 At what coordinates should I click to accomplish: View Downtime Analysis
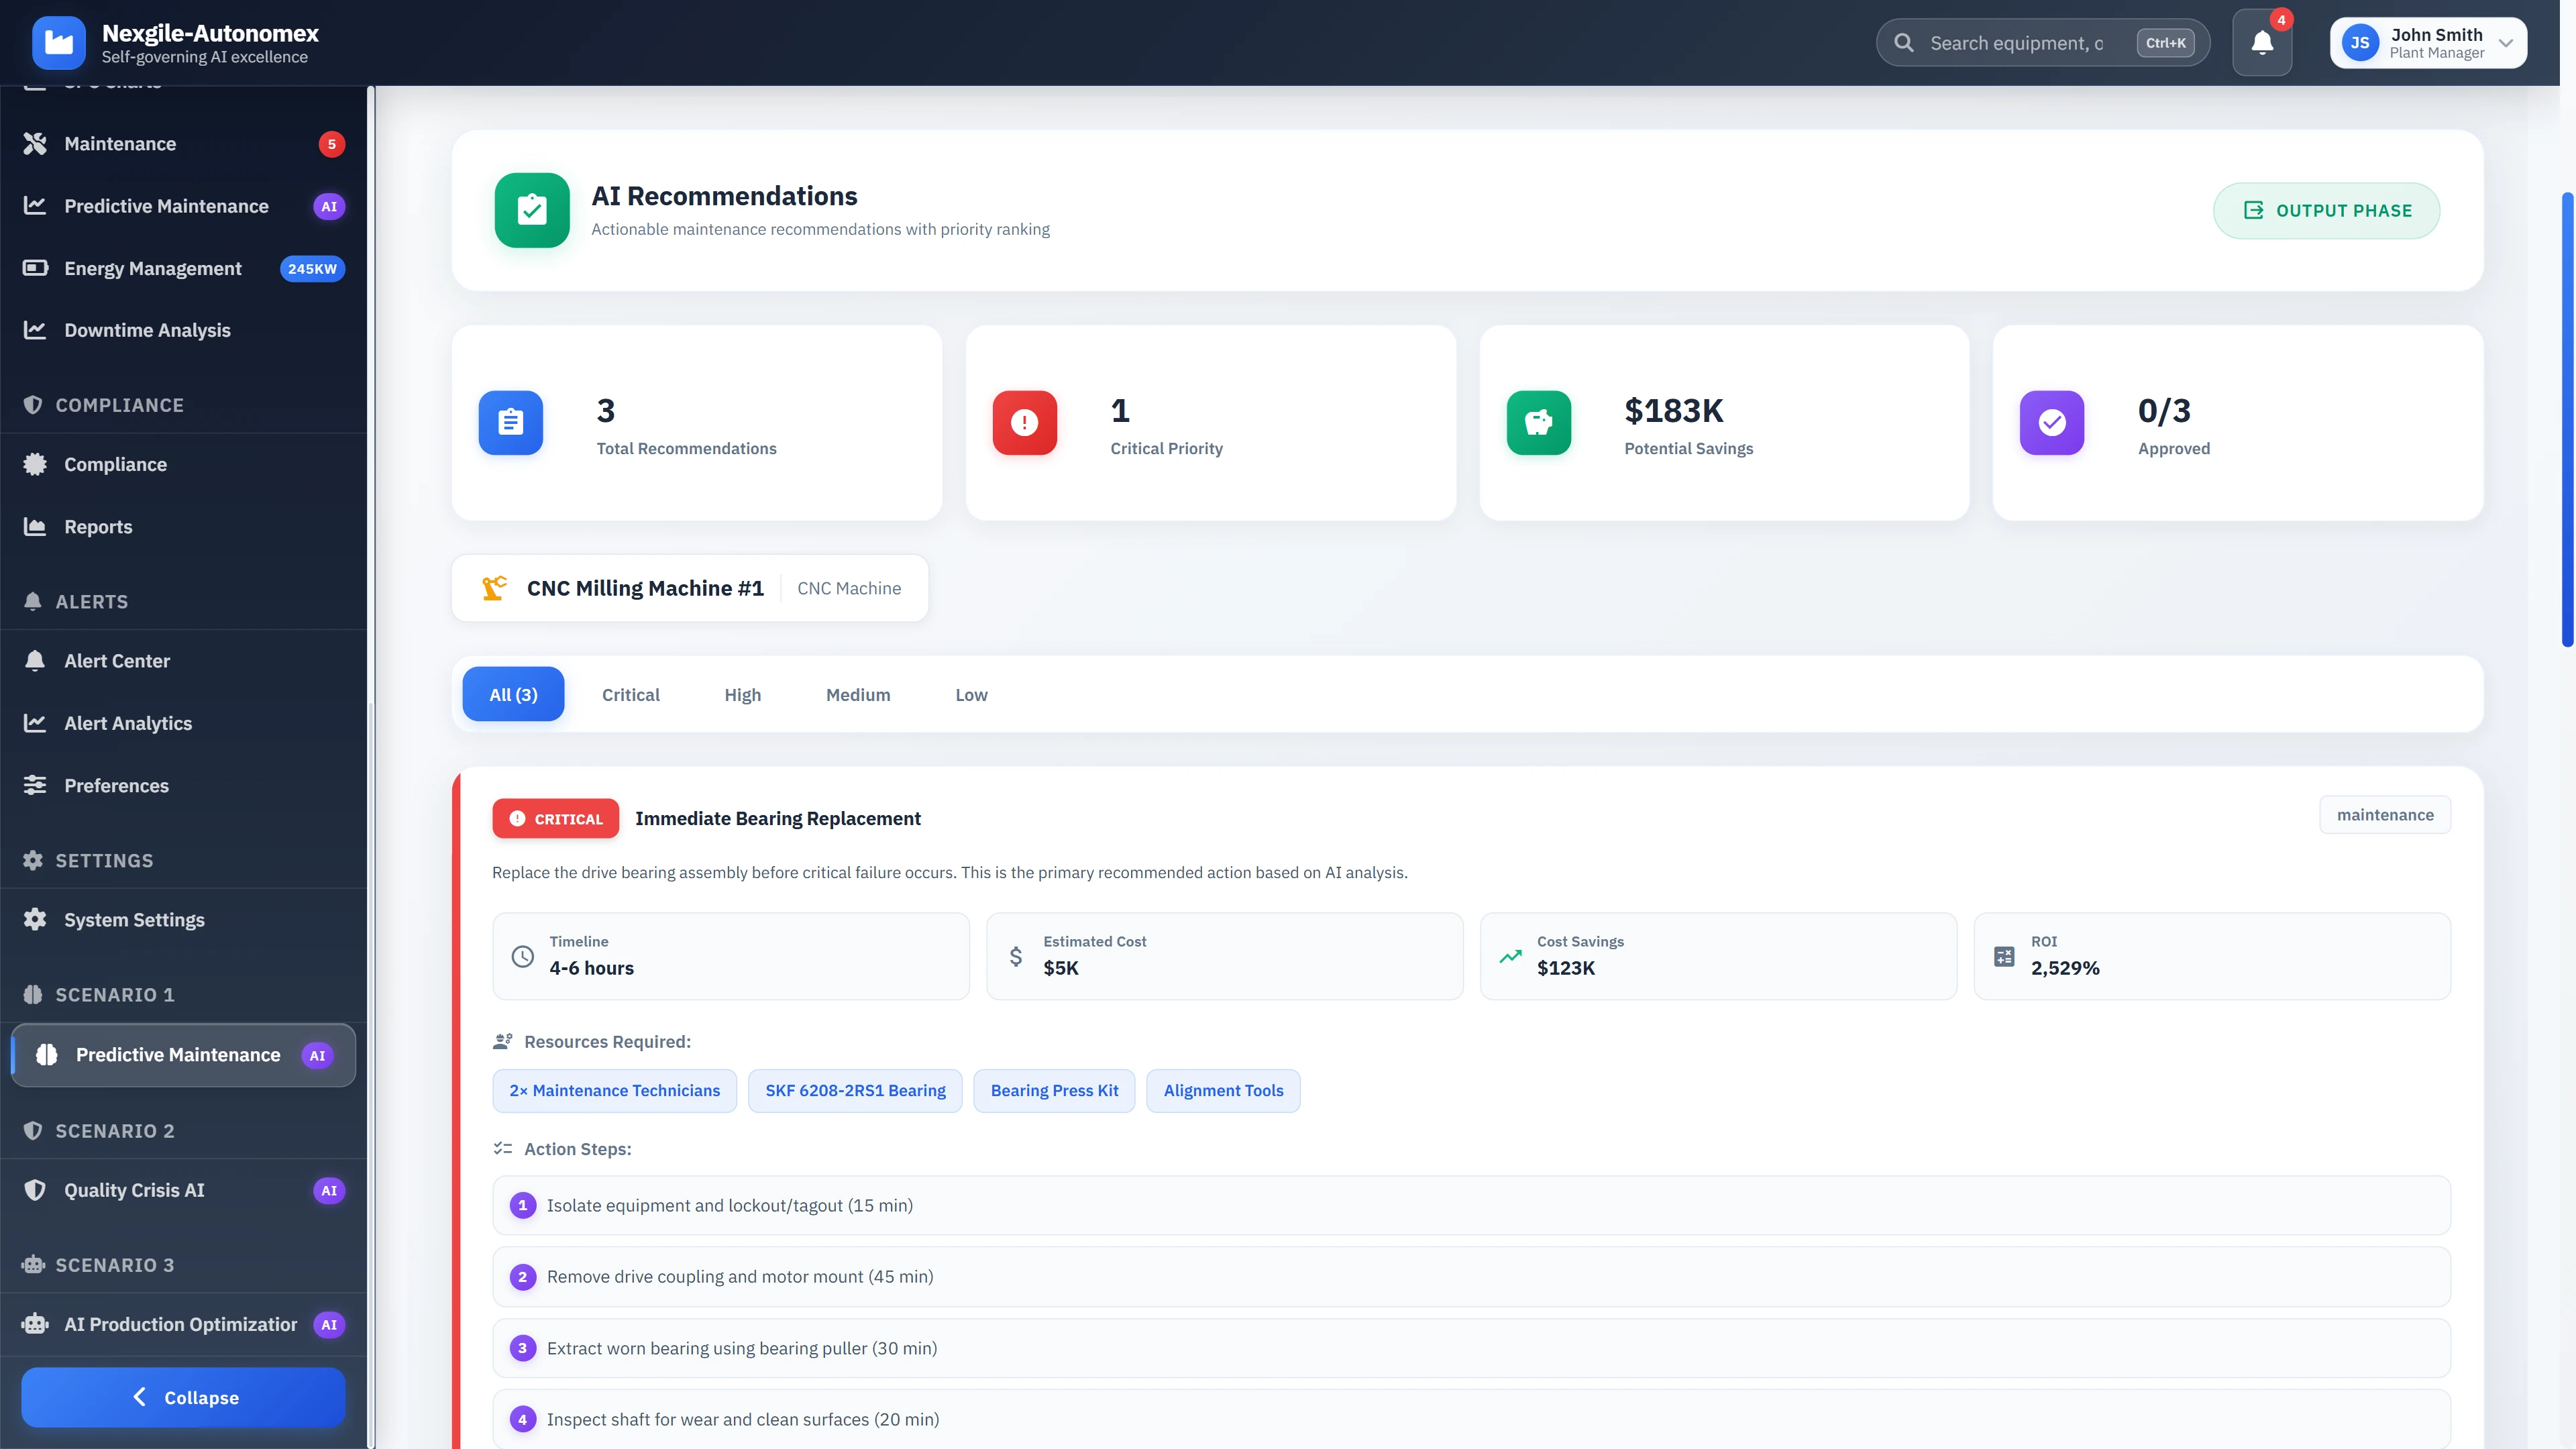147,329
